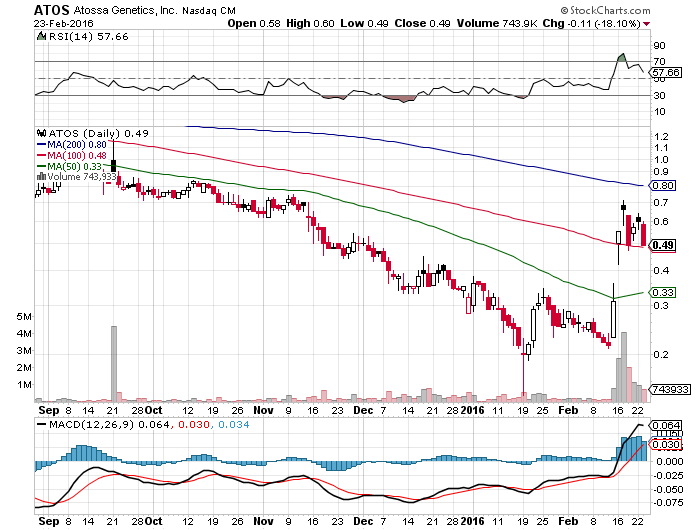Click the Nasdaq CM exchange label
The height and width of the screenshot is (530, 700).
click(x=209, y=10)
